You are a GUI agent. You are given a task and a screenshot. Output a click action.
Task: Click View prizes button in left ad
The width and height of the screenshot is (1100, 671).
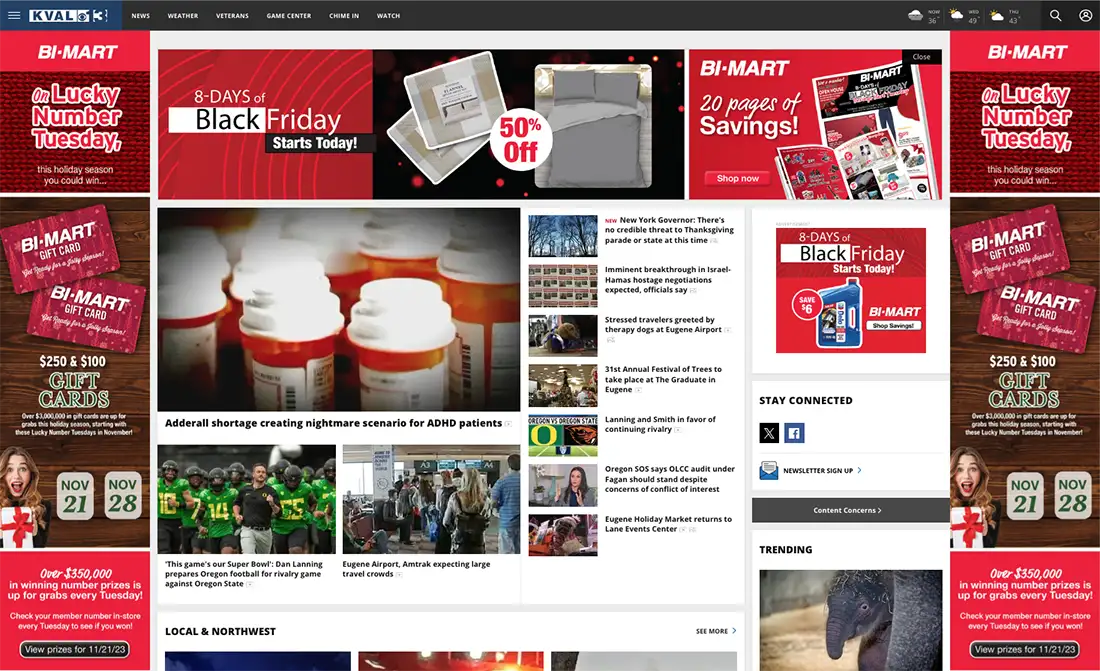74,649
